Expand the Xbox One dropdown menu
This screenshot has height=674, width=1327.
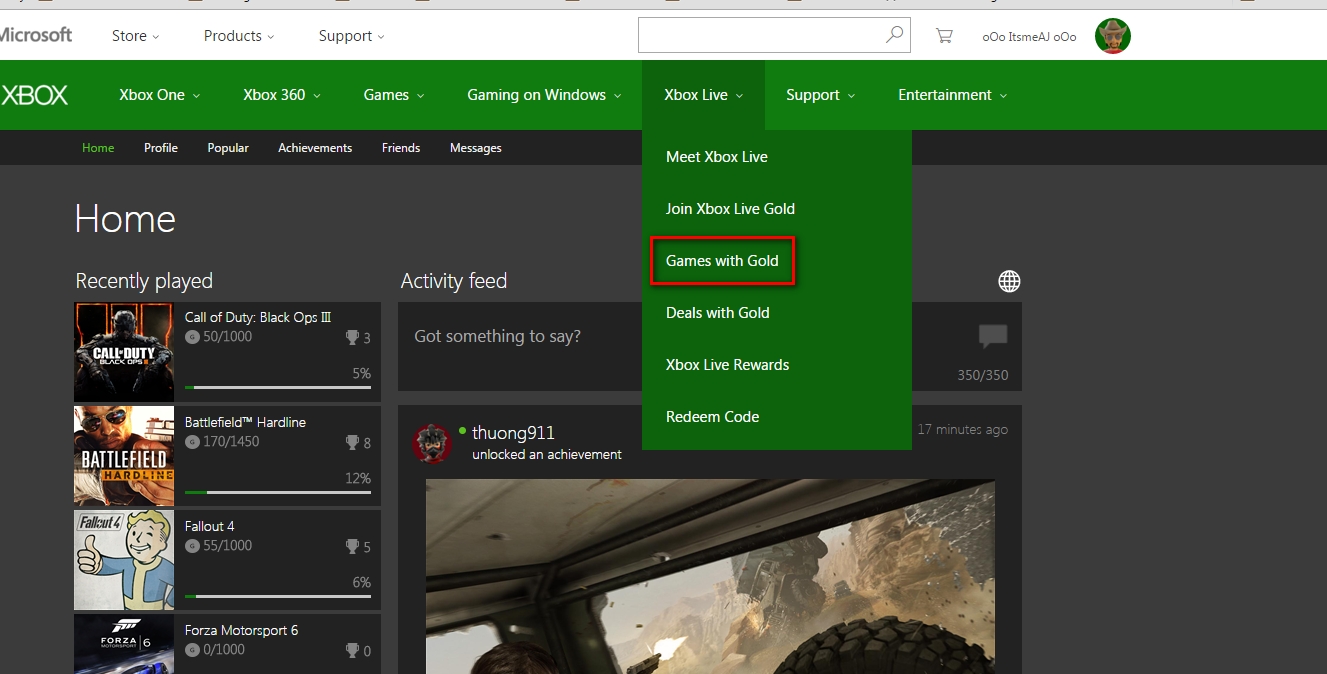tap(159, 95)
